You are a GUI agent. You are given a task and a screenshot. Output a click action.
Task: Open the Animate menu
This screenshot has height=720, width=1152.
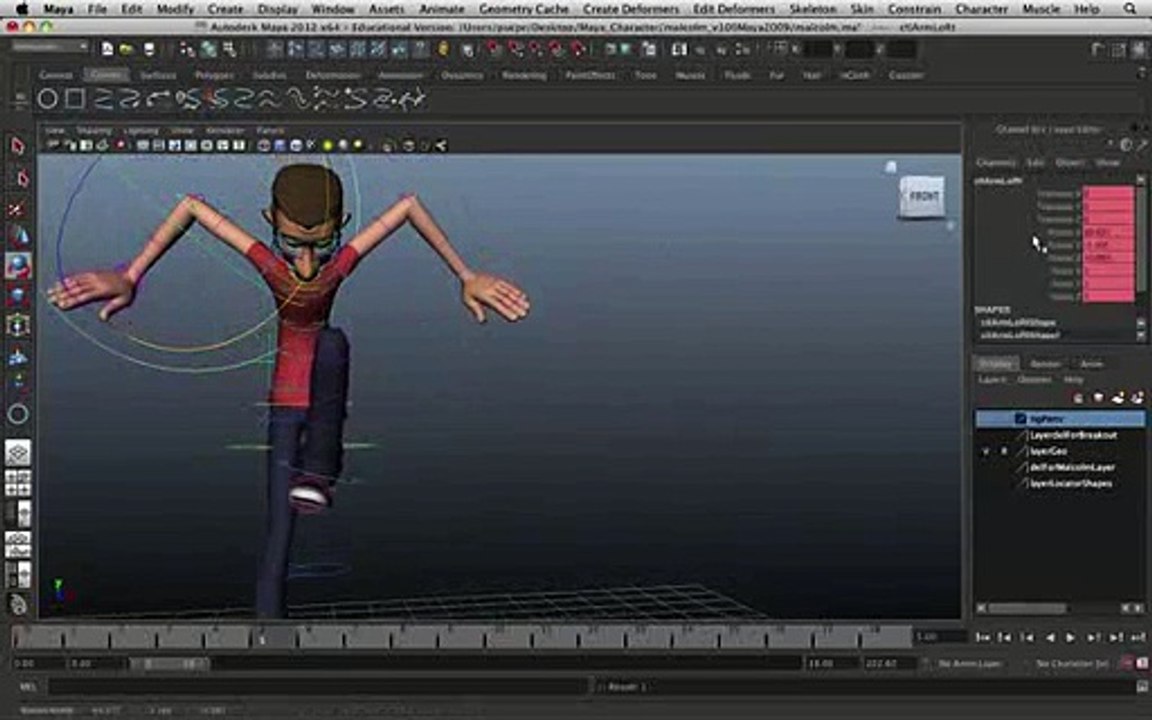pos(442,9)
